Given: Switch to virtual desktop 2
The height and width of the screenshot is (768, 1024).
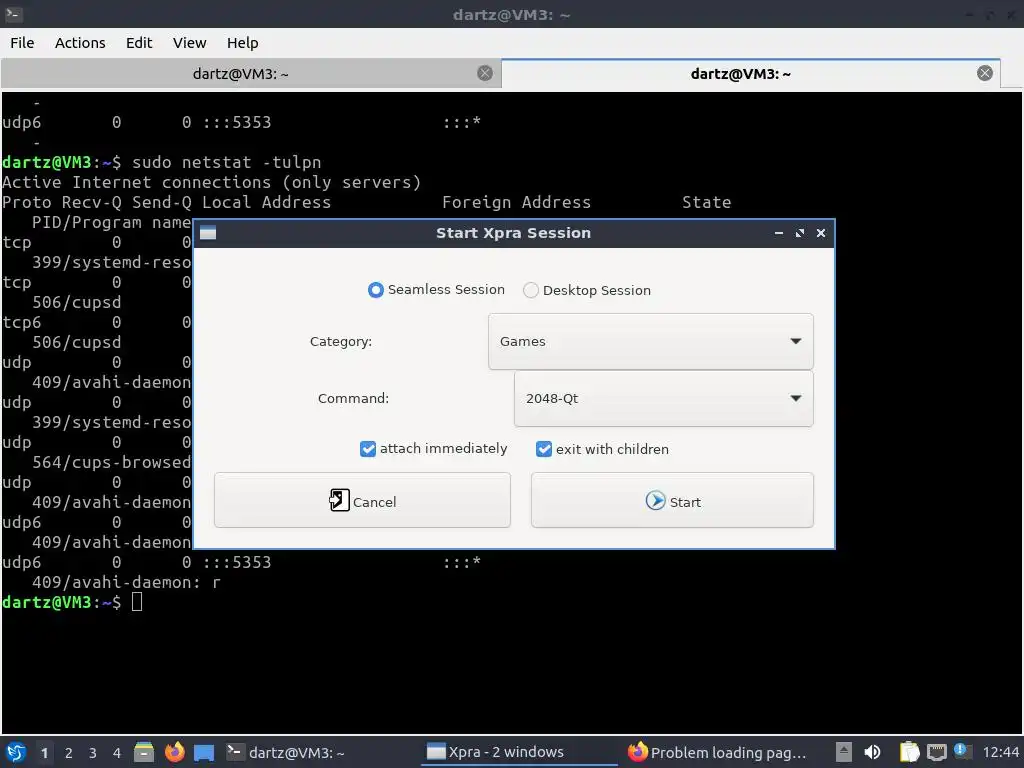Looking at the screenshot, I should (68, 753).
